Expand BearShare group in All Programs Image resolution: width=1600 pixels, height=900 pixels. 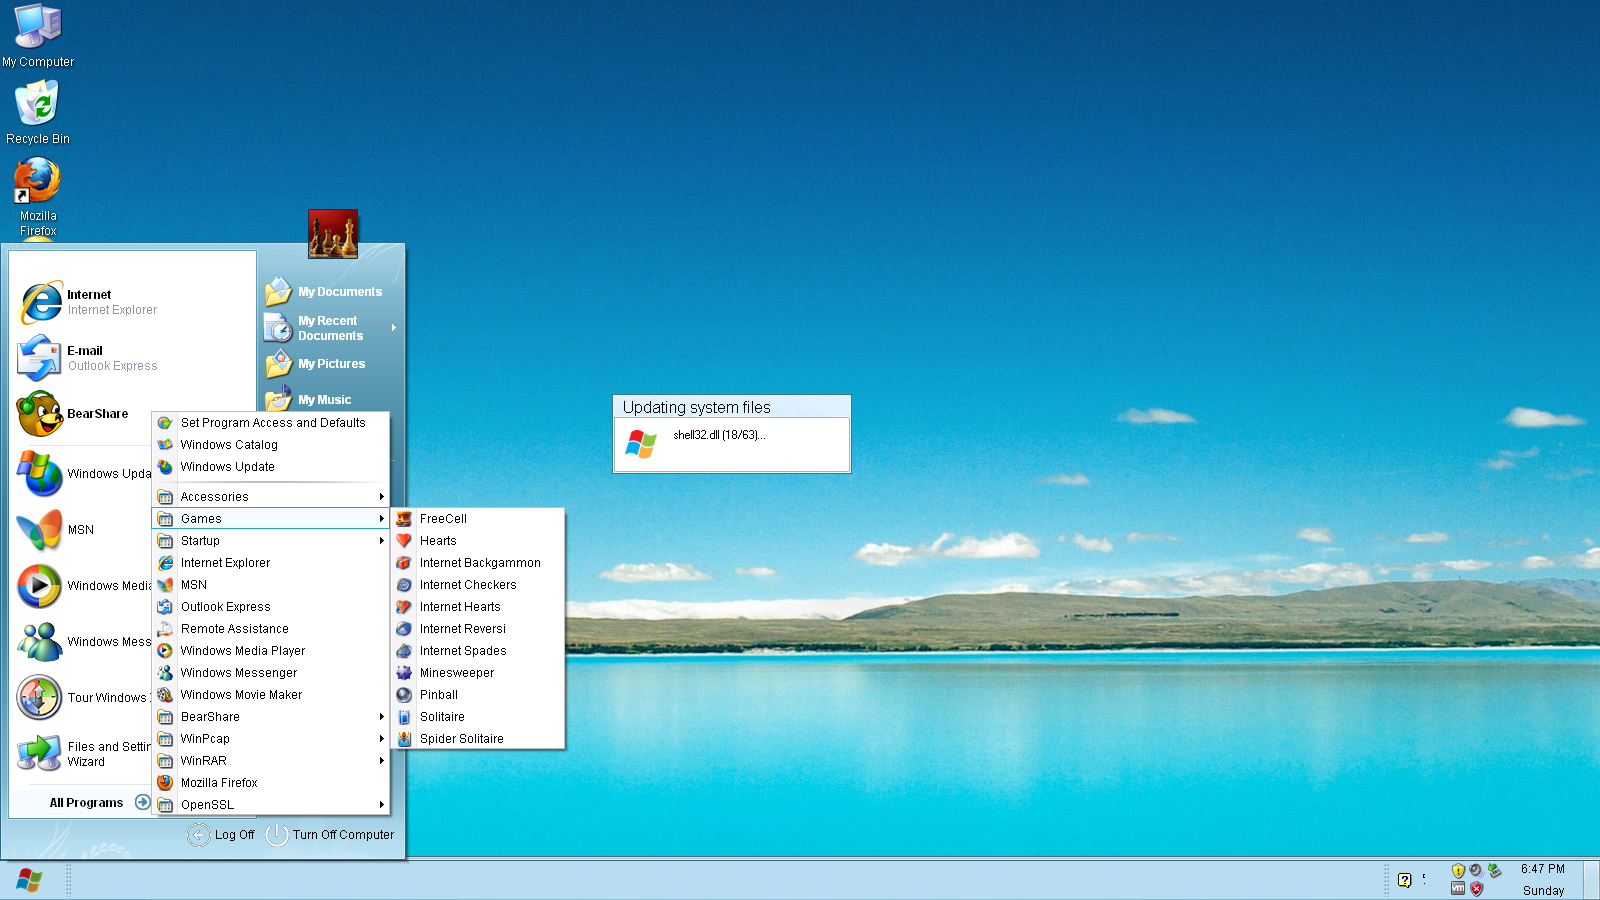pyautogui.click(x=270, y=717)
